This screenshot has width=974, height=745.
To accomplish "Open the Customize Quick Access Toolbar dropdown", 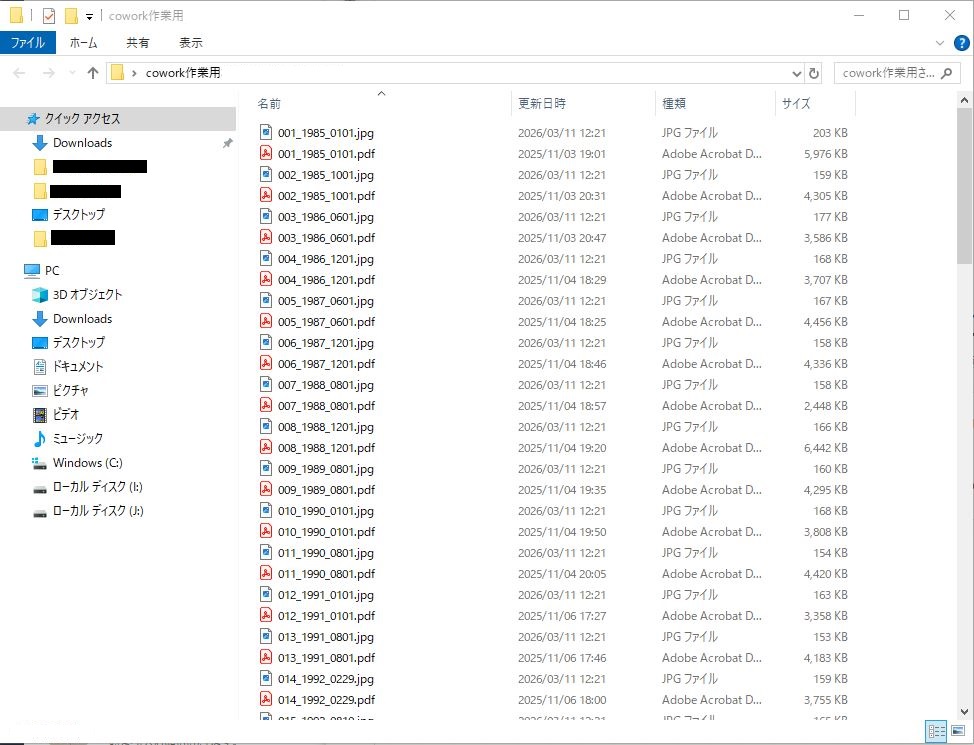I will 89,17.
